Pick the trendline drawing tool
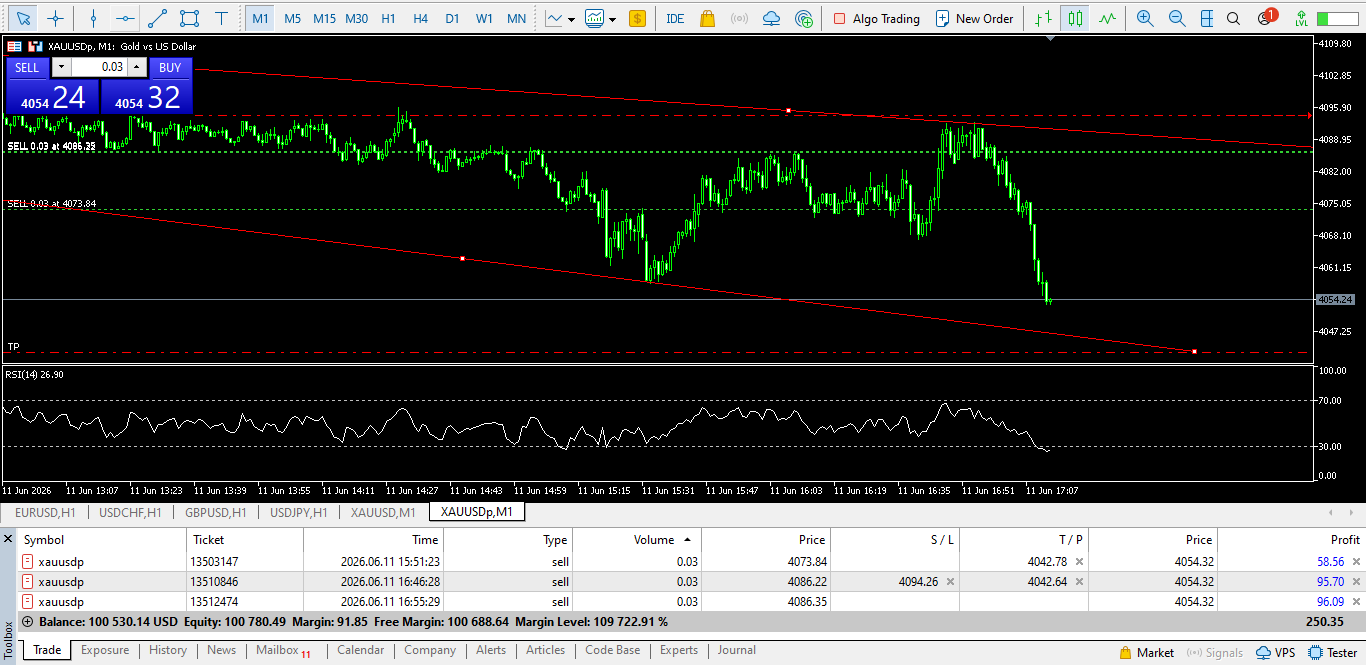This screenshot has width=1366, height=665. 157,18
